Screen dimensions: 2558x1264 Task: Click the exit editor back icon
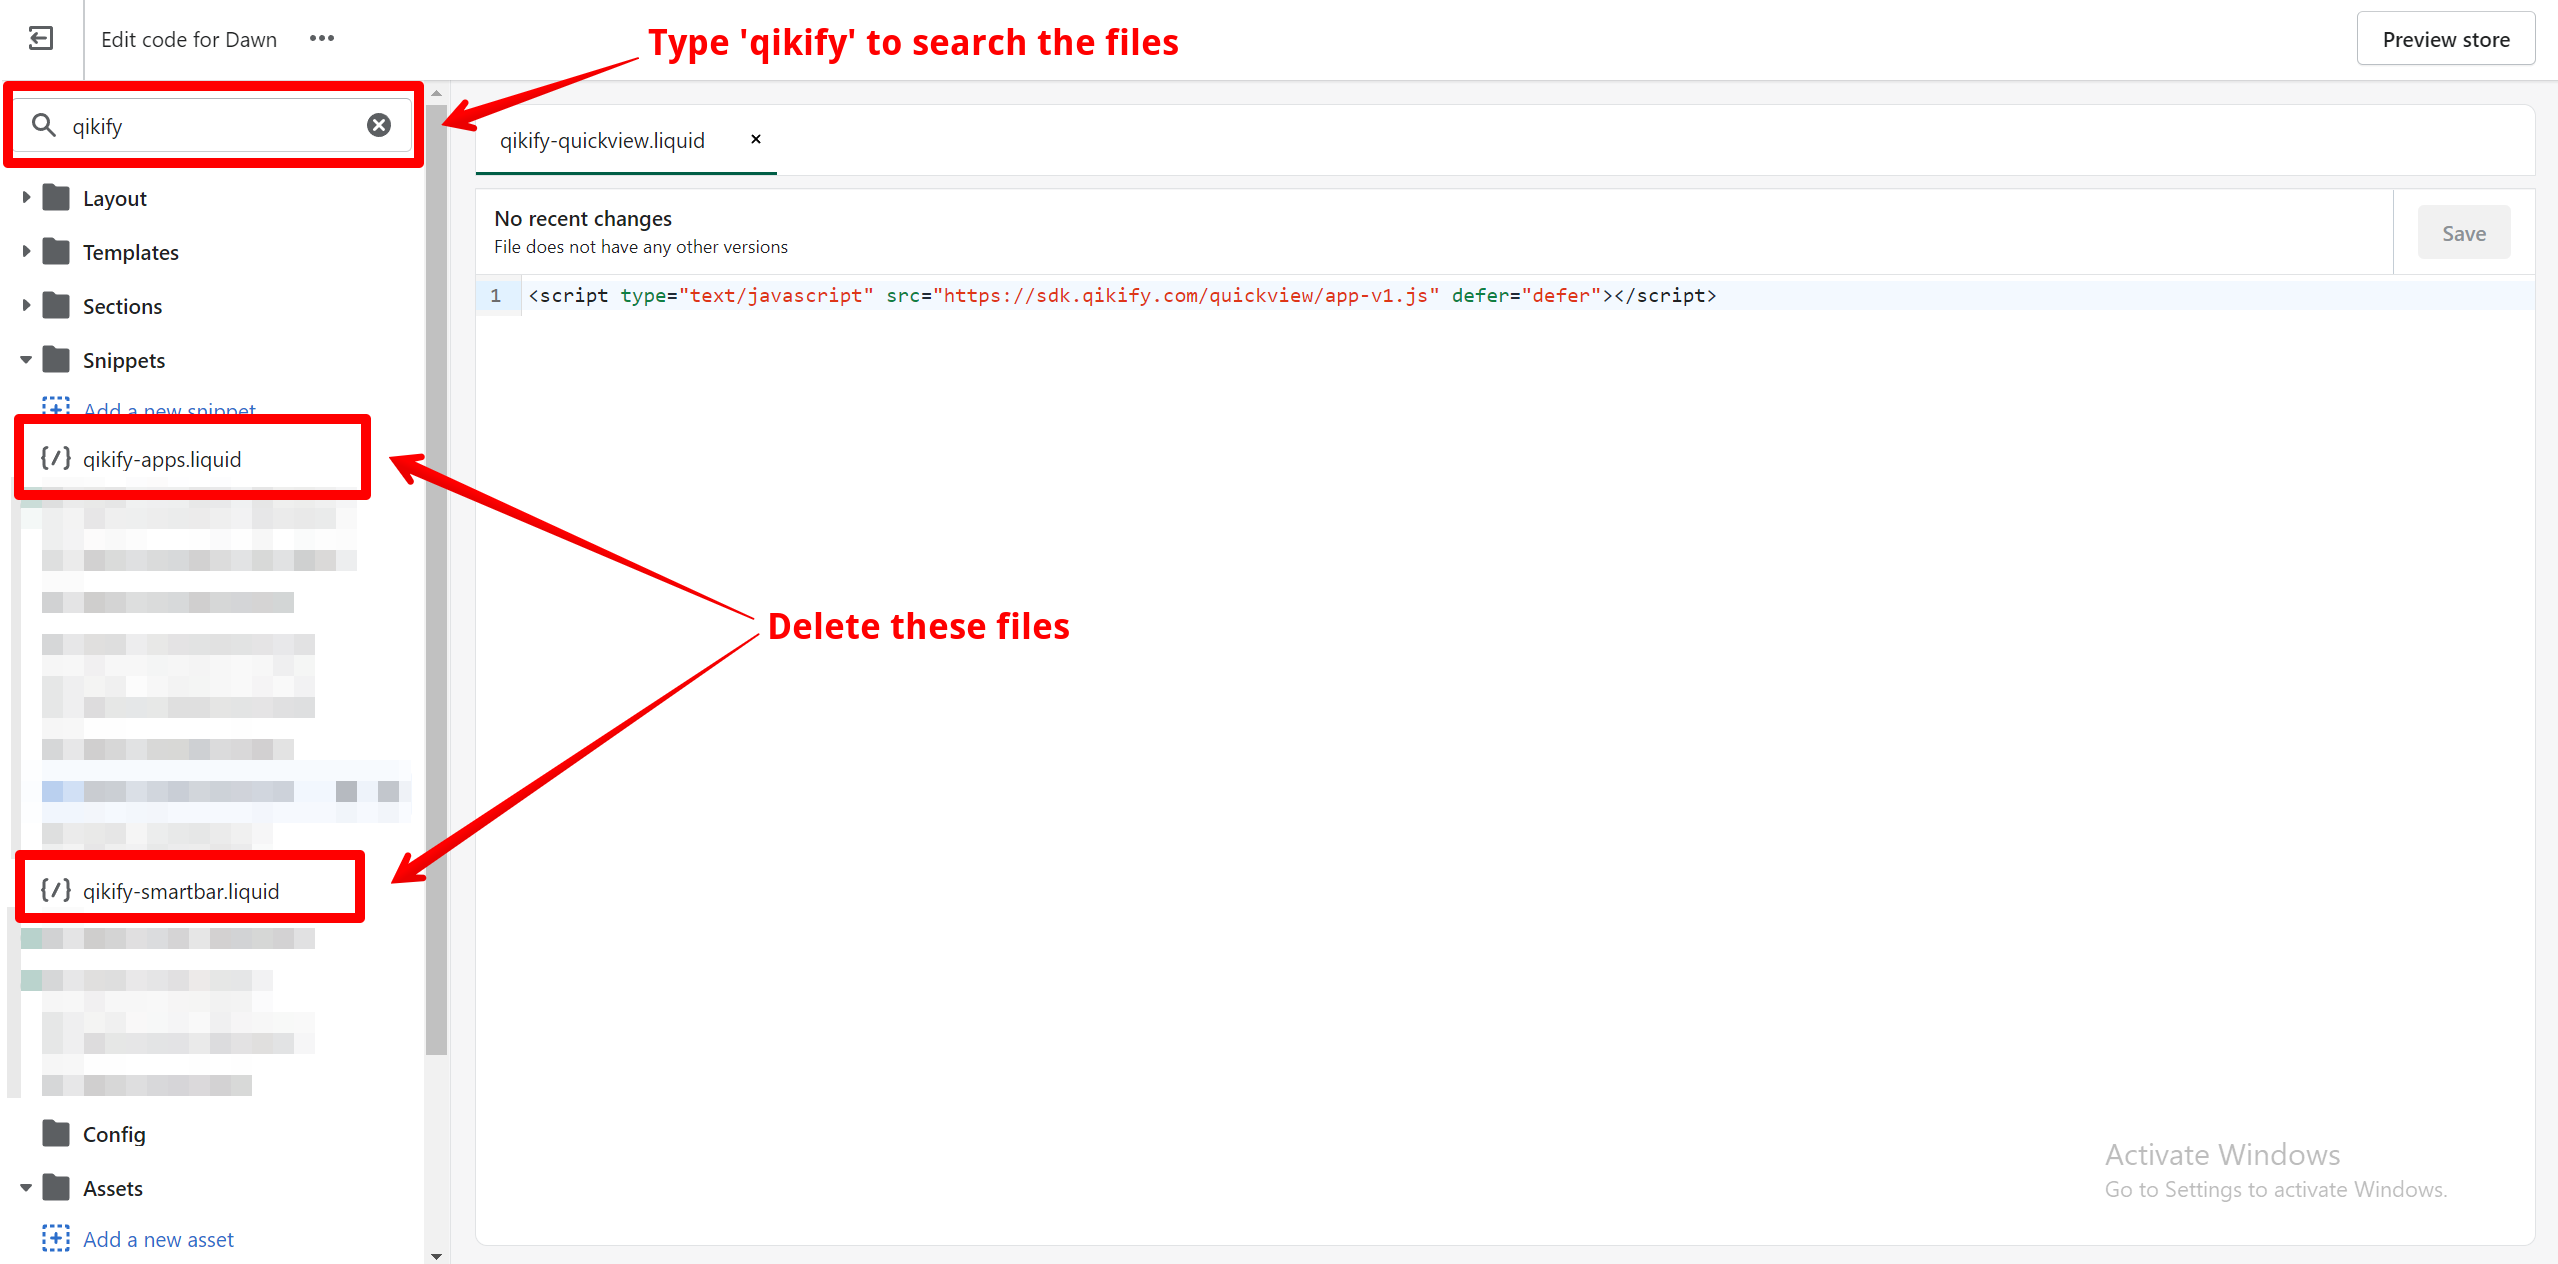(x=41, y=39)
